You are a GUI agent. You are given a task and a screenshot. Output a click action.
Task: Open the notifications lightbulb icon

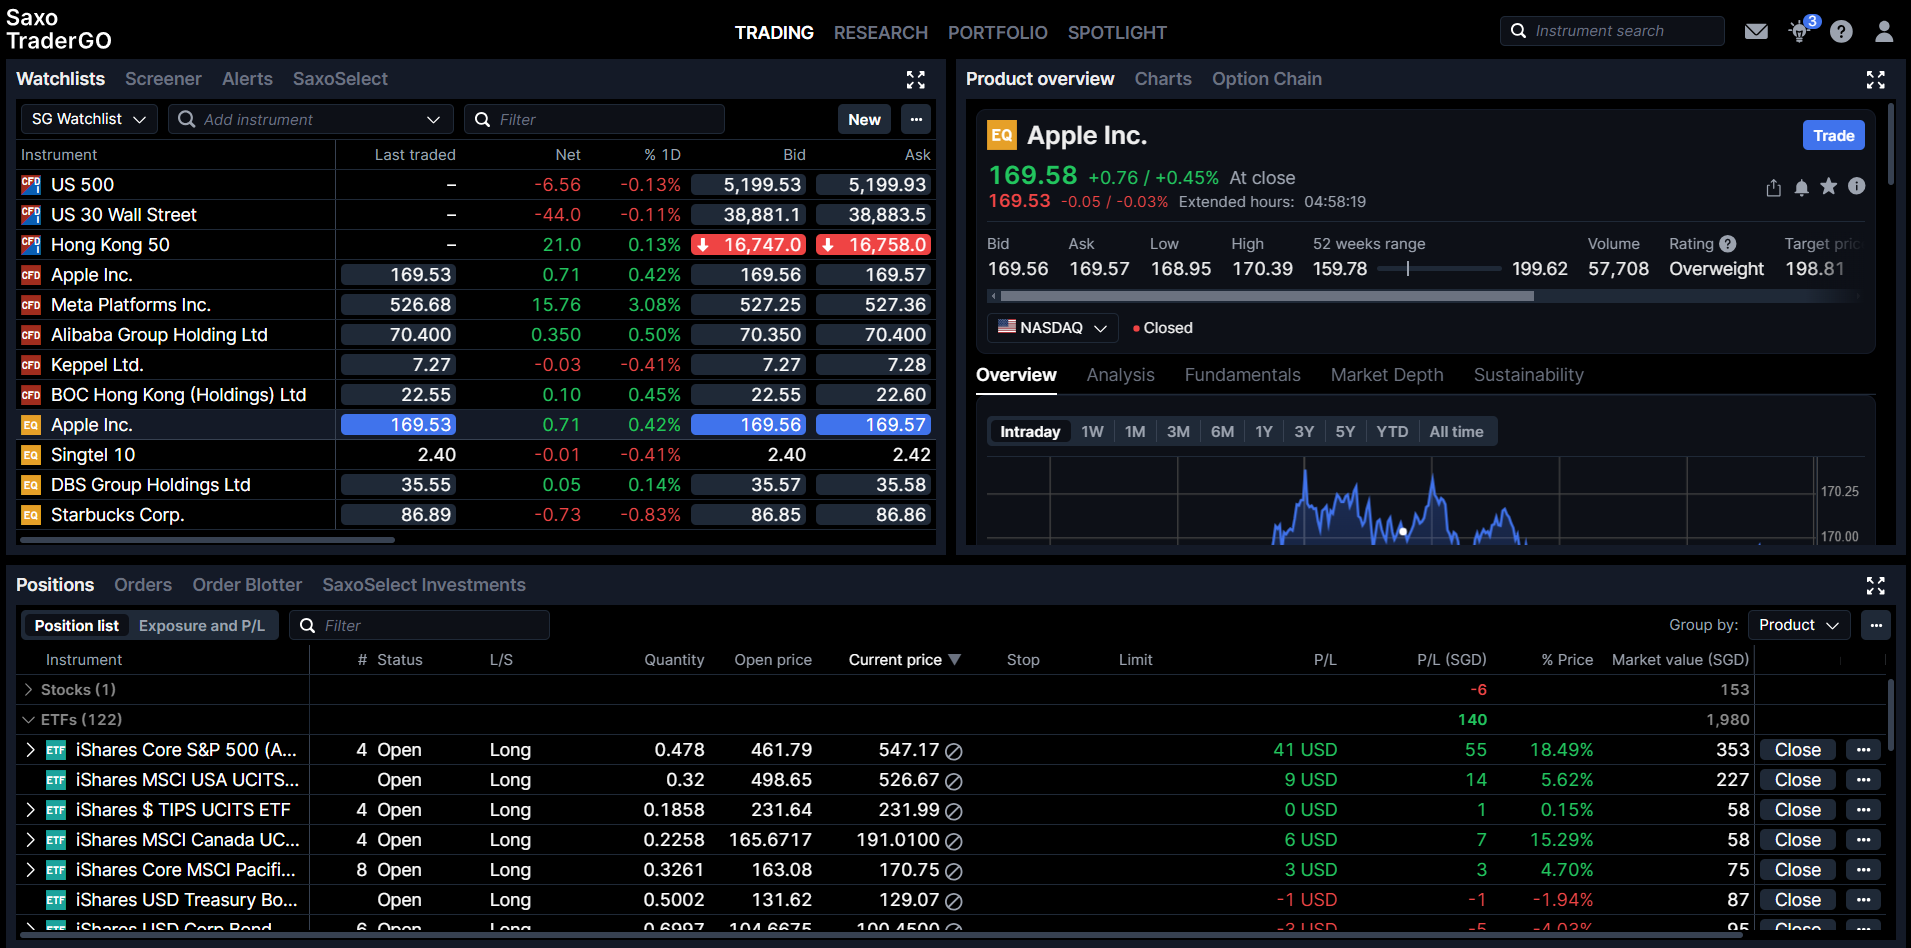pyautogui.click(x=1800, y=32)
